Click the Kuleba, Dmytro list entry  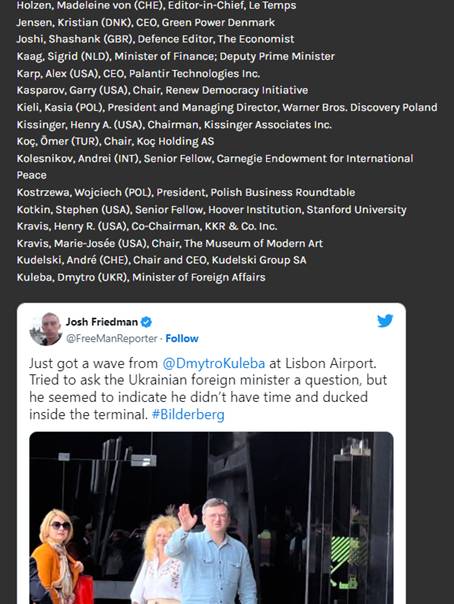click(x=141, y=277)
